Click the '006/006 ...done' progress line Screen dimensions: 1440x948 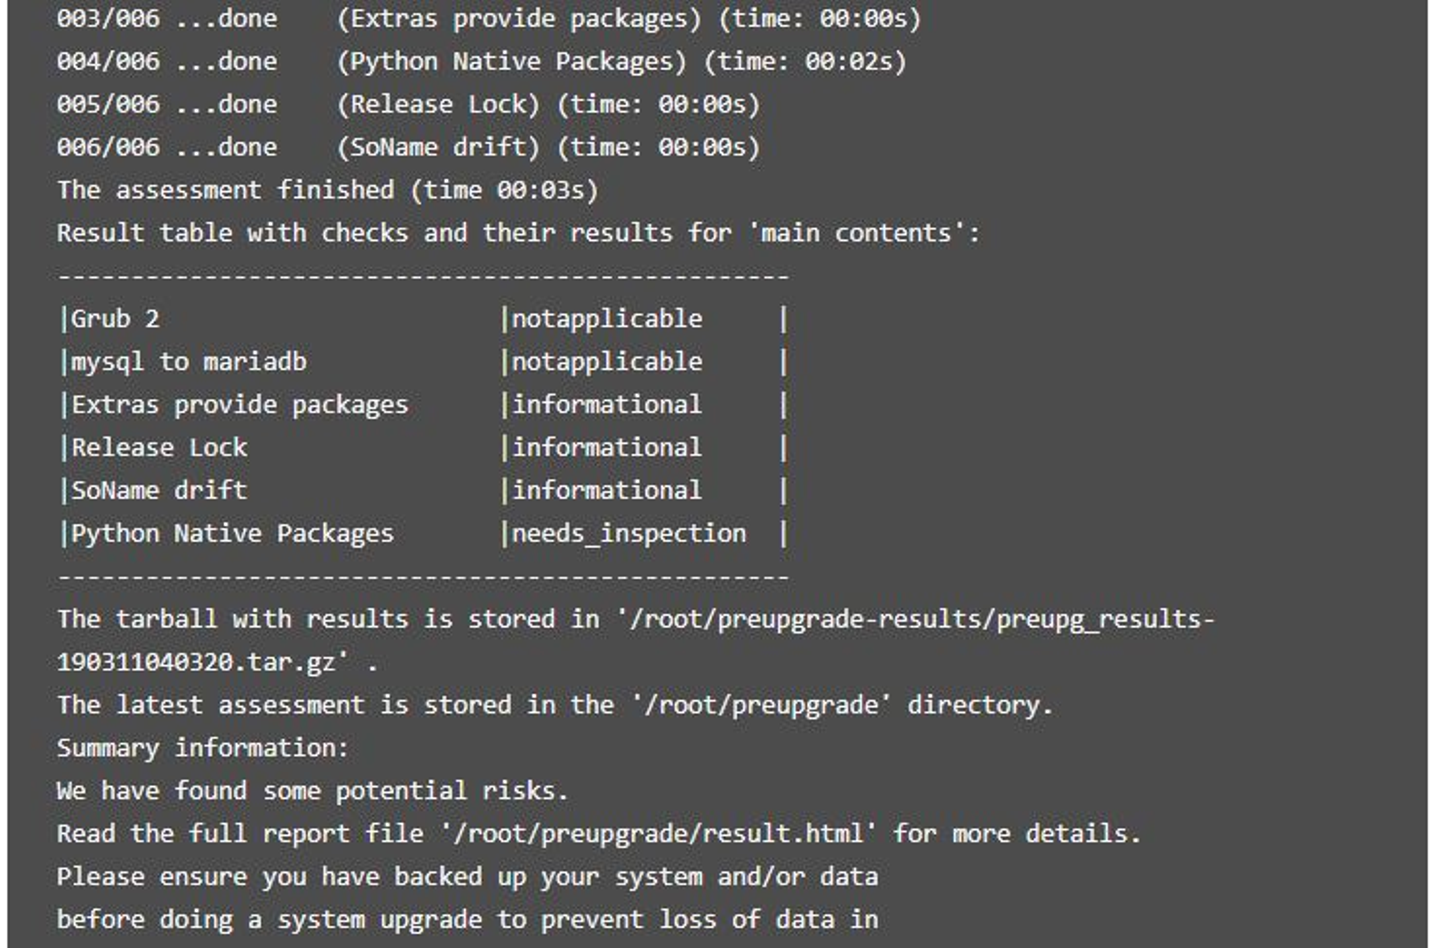point(167,147)
